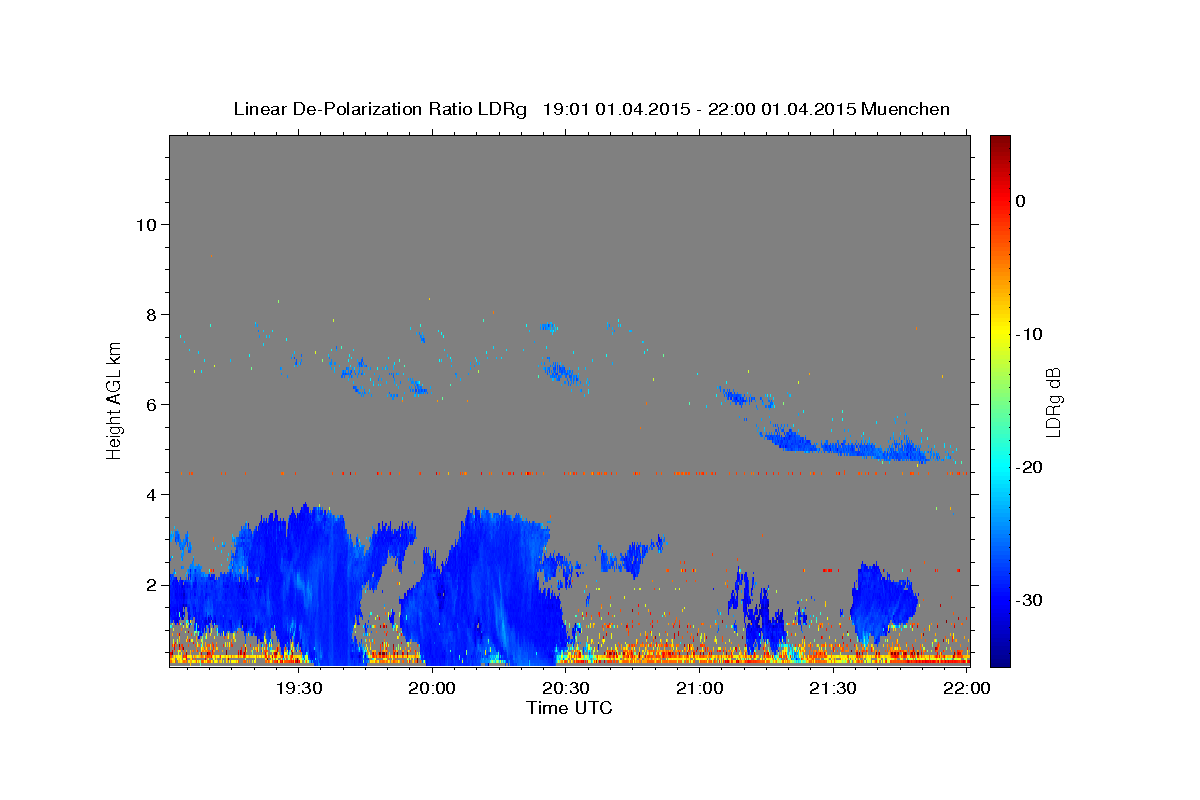Click the height tick label 10
Screen dimensions: 1200x800
click(x=146, y=224)
